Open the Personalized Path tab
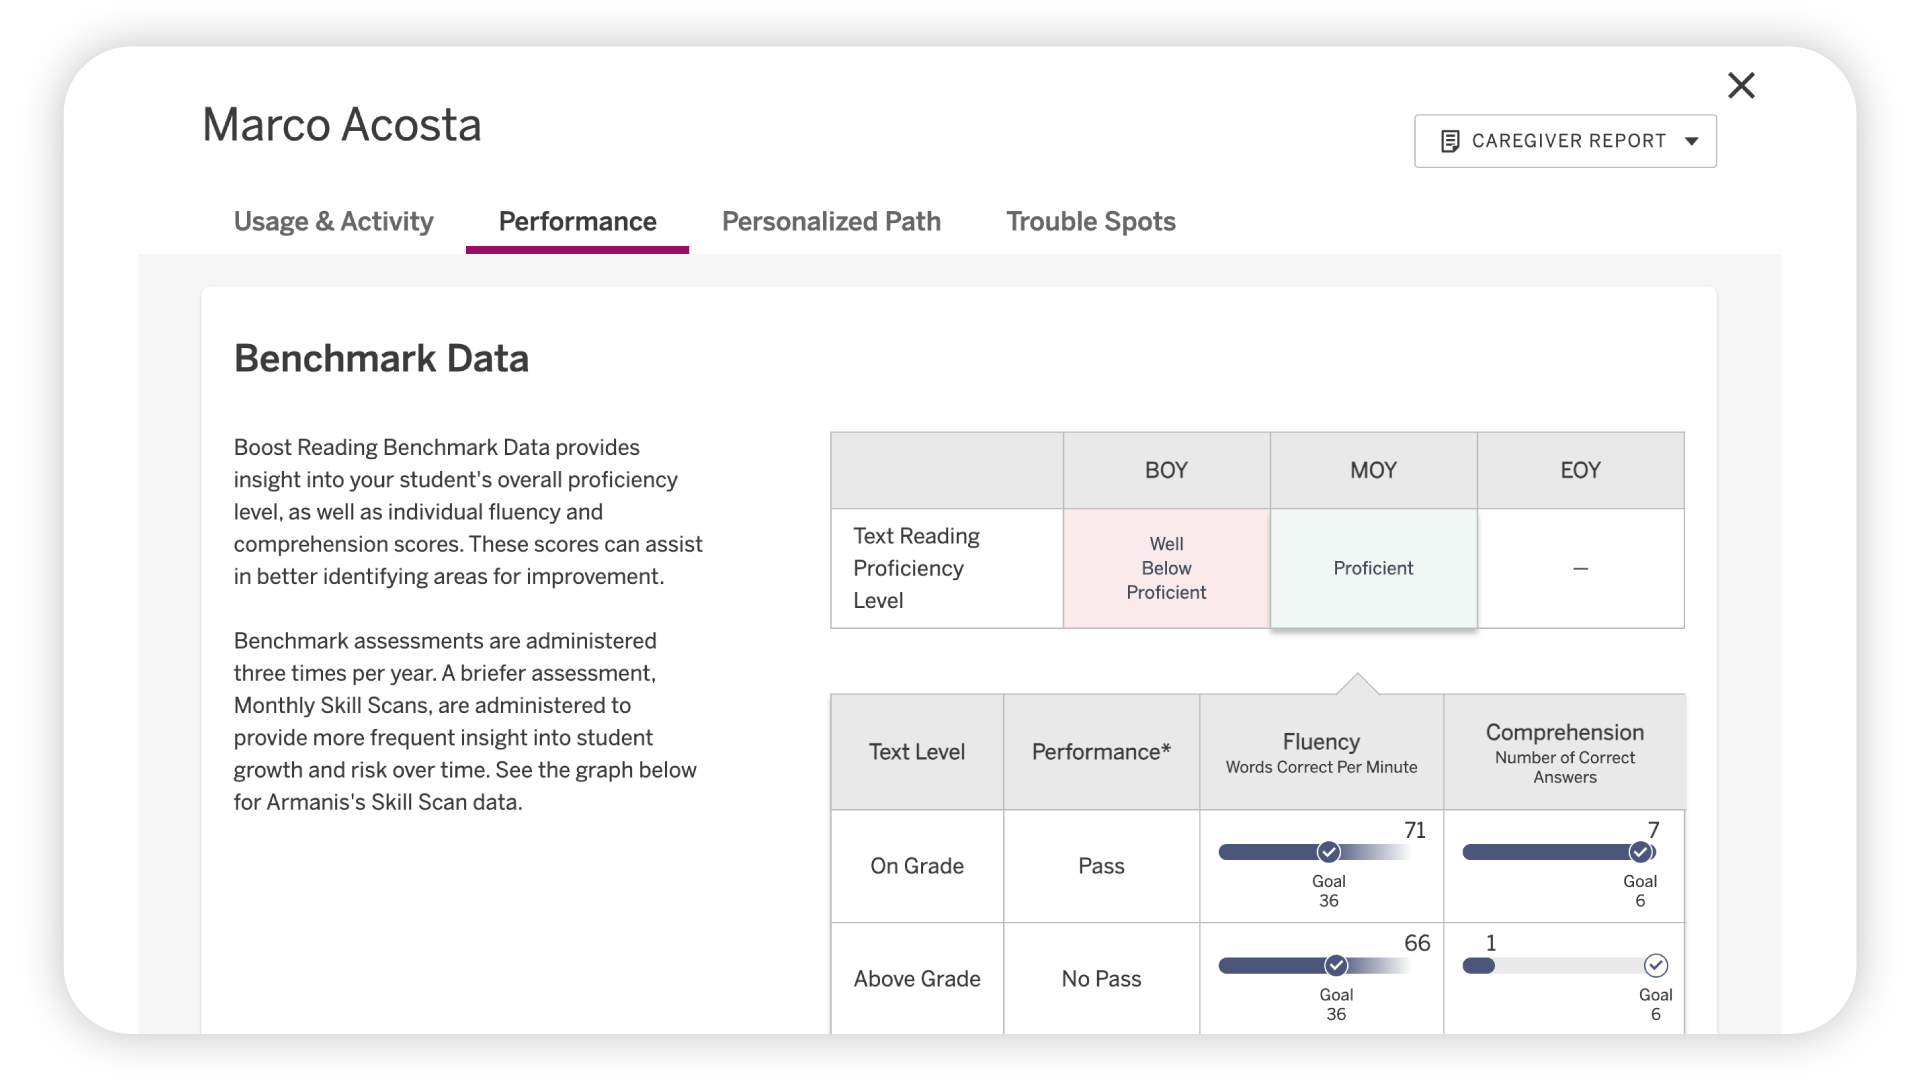Viewport: 1920px width, 1080px height. pyautogui.click(x=831, y=221)
